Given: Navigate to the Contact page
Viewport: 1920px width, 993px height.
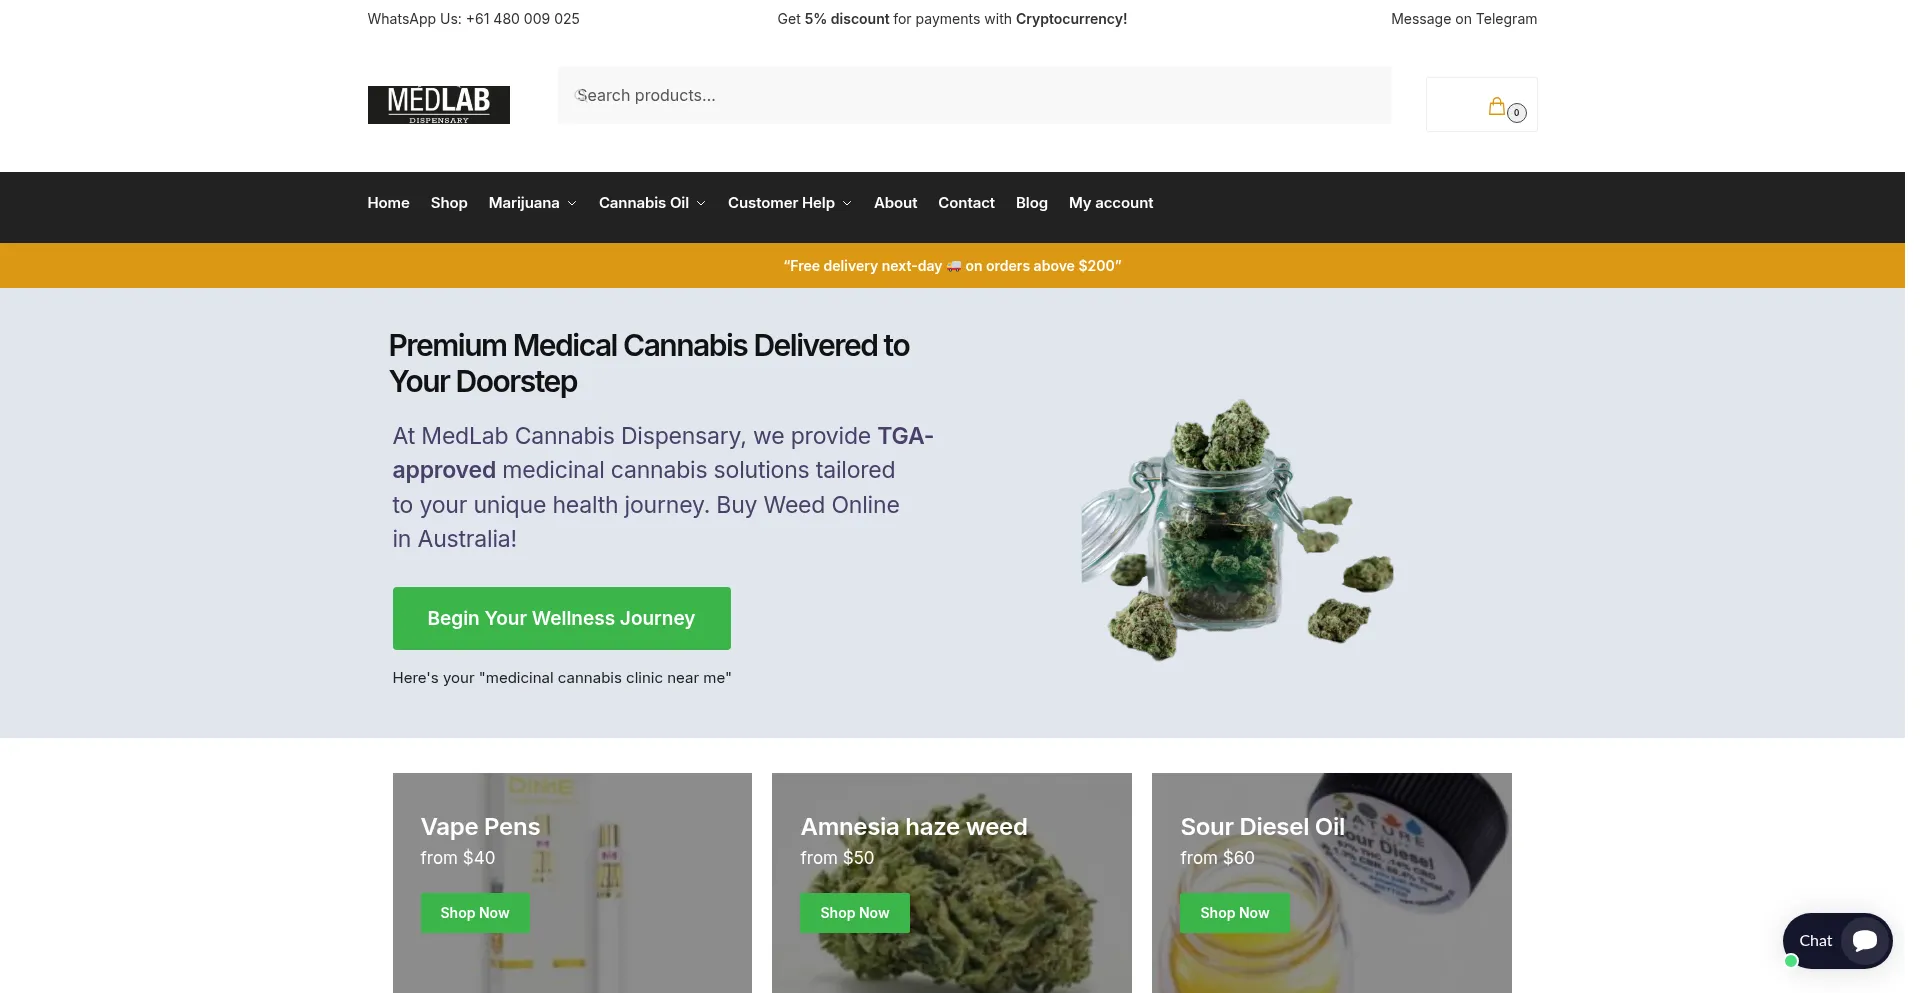Looking at the screenshot, I should point(966,203).
